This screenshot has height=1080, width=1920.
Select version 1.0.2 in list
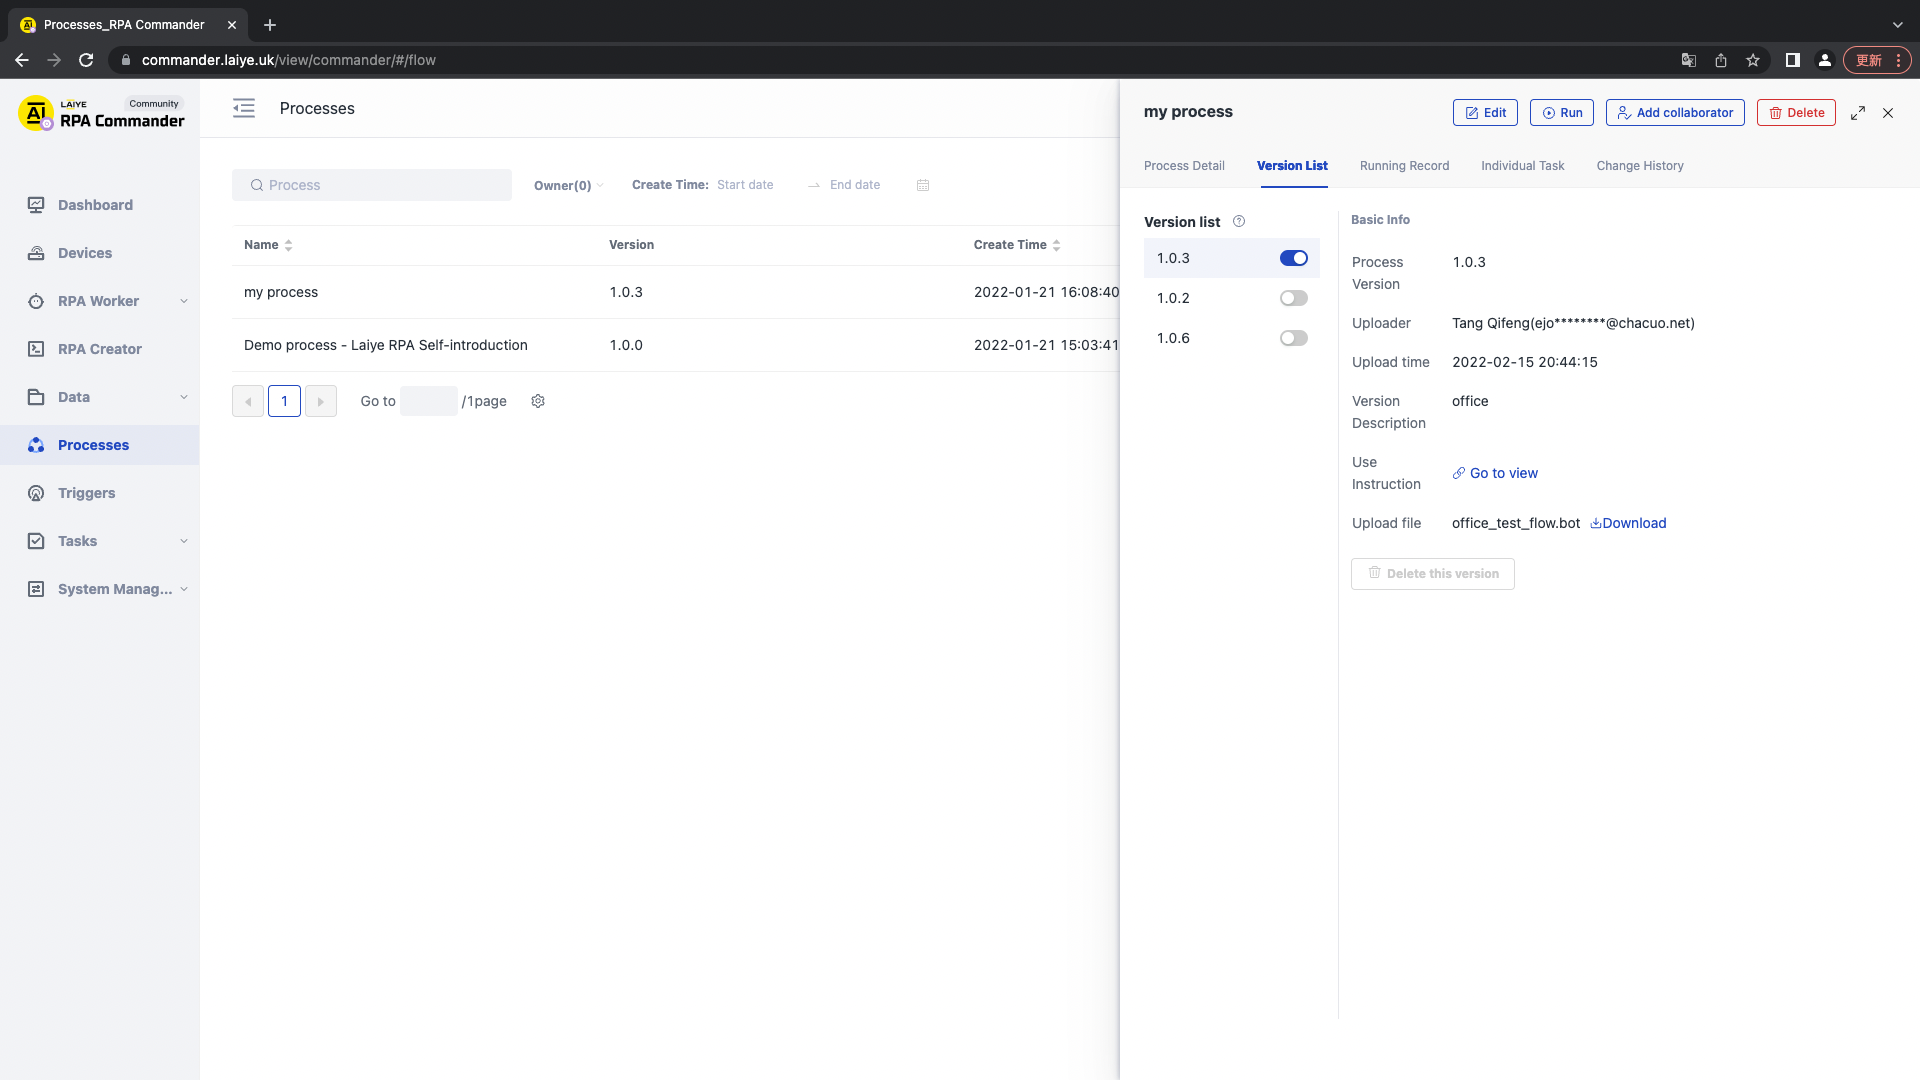[x=1232, y=298]
